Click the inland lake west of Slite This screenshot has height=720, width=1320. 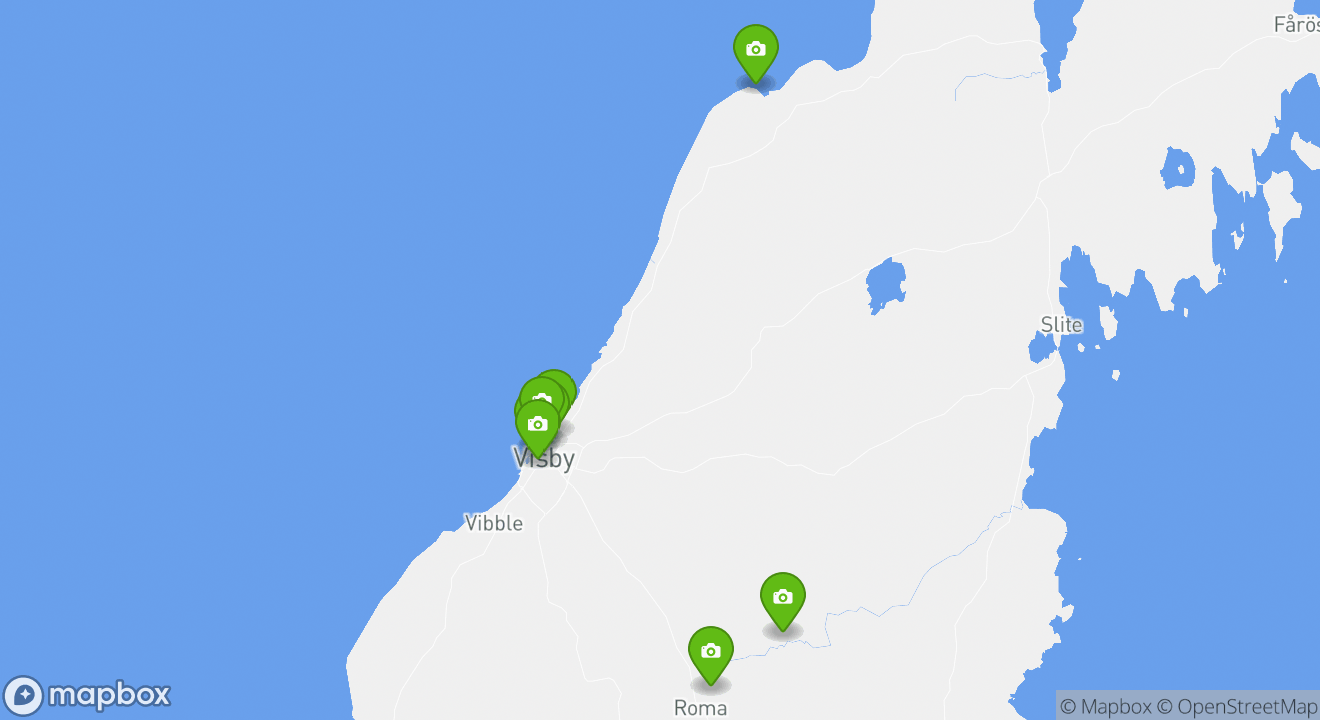[885, 284]
